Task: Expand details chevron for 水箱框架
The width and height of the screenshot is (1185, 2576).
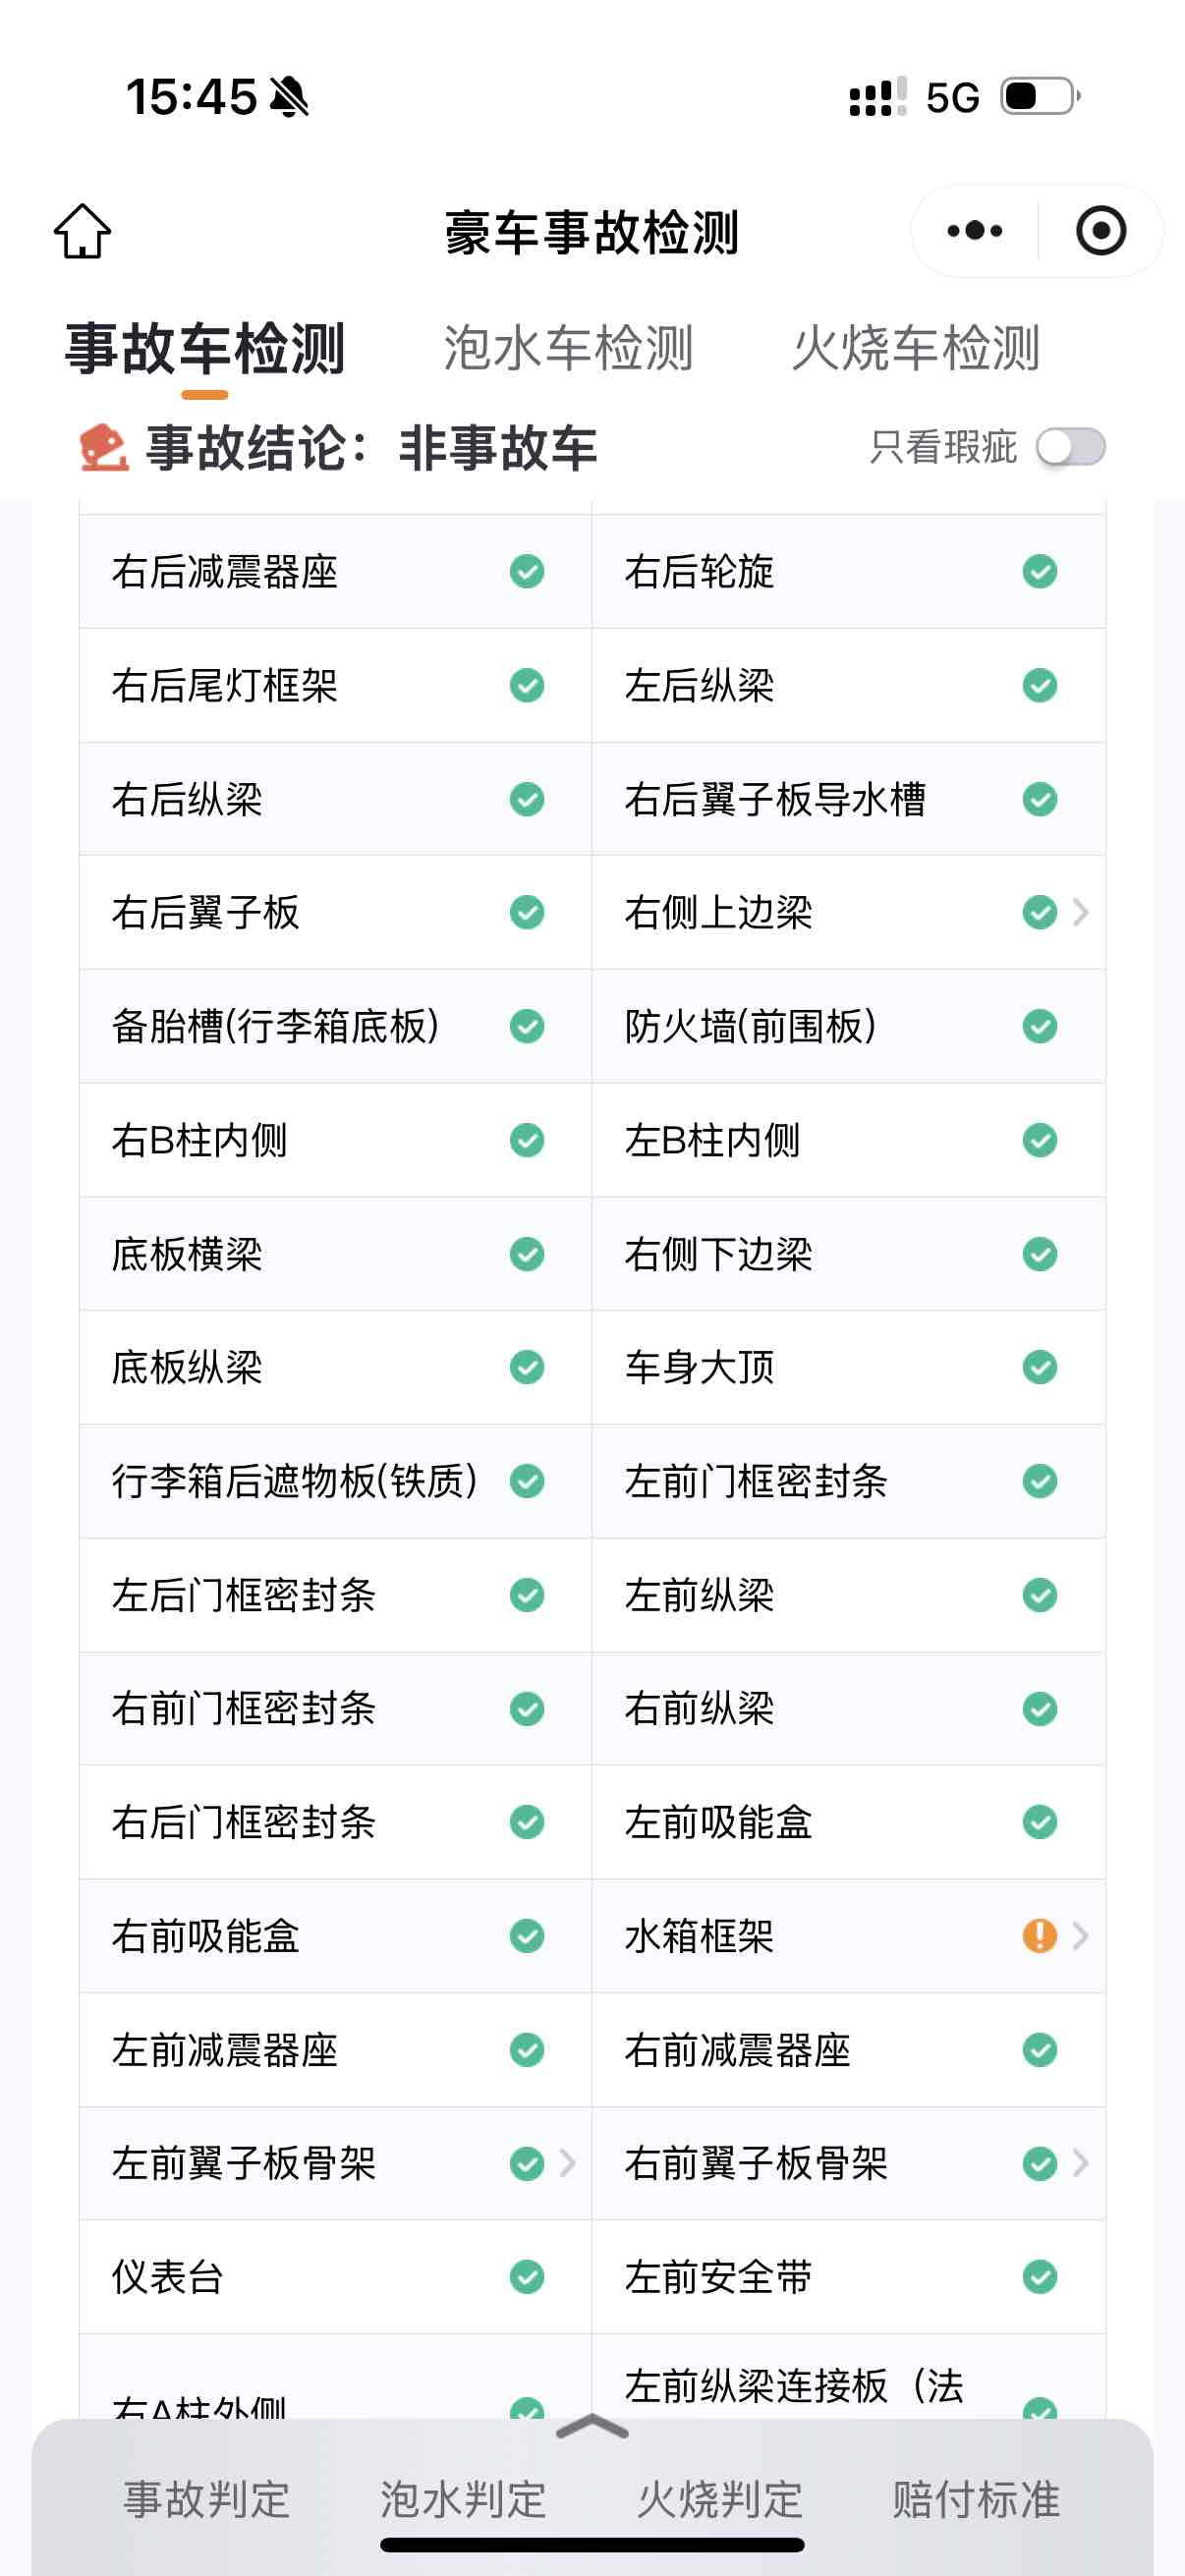Action: pyautogui.click(x=1080, y=1936)
